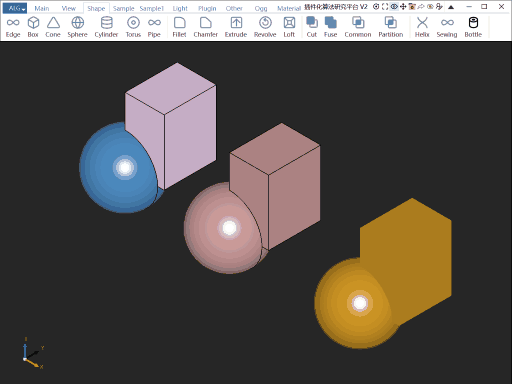This screenshot has height=384, width=512.
Task: Switch to the Shape tab
Action: point(96,9)
